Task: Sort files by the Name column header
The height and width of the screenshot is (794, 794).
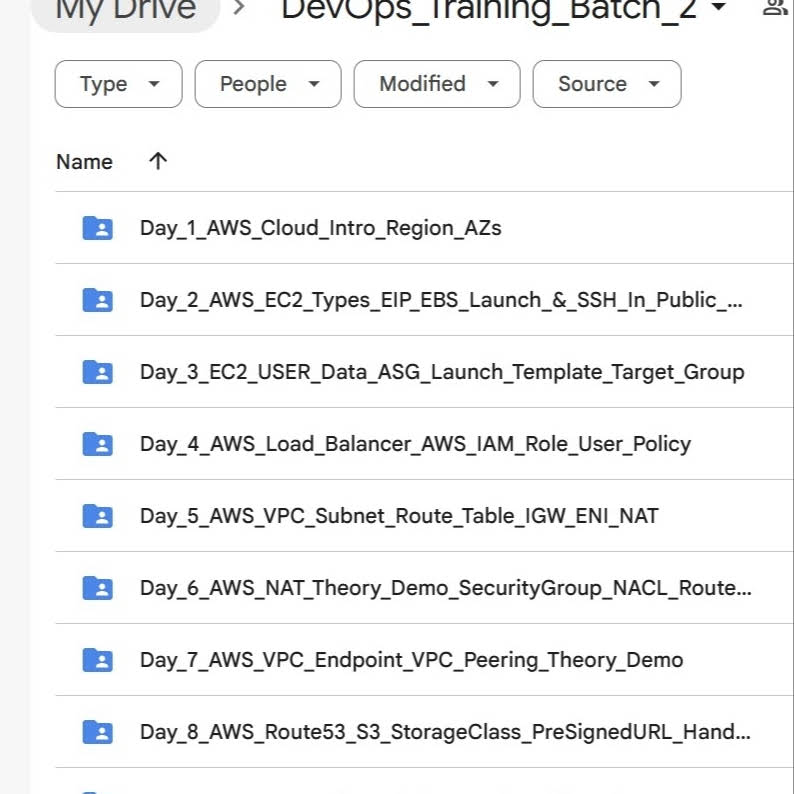Action: pyautogui.click(x=85, y=162)
